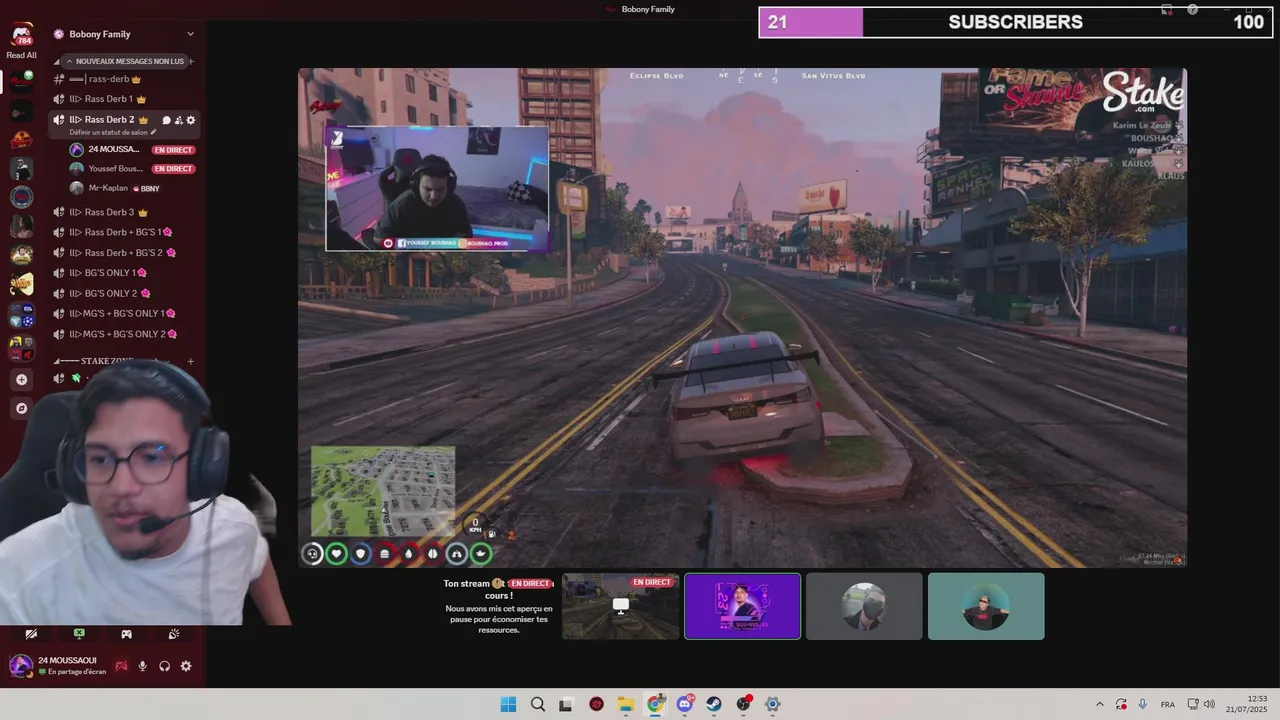Click Définir un statut de salon
1280x720 pixels.
click(113, 132)
